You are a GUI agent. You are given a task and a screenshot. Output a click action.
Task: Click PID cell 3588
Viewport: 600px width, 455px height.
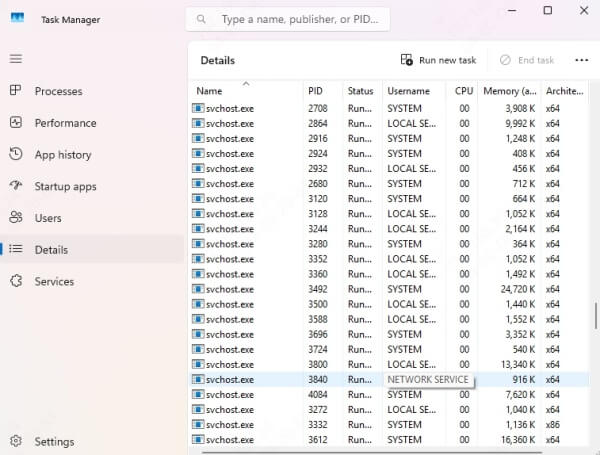(318, 319)
